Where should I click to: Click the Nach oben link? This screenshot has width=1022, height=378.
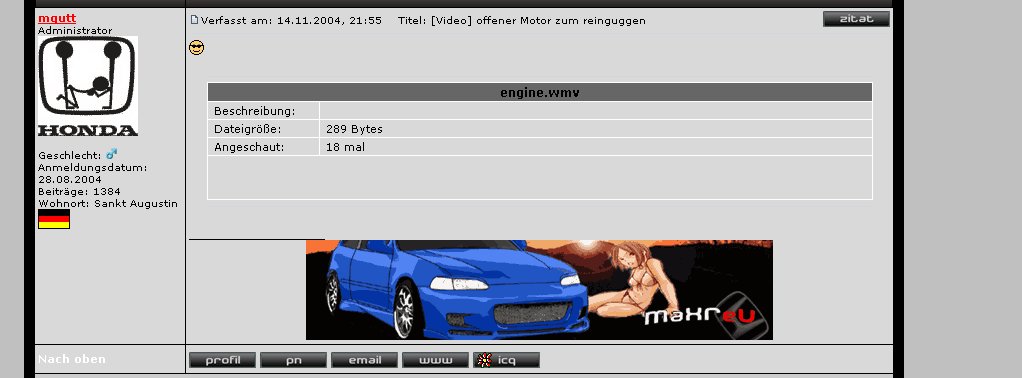[72, 359]
